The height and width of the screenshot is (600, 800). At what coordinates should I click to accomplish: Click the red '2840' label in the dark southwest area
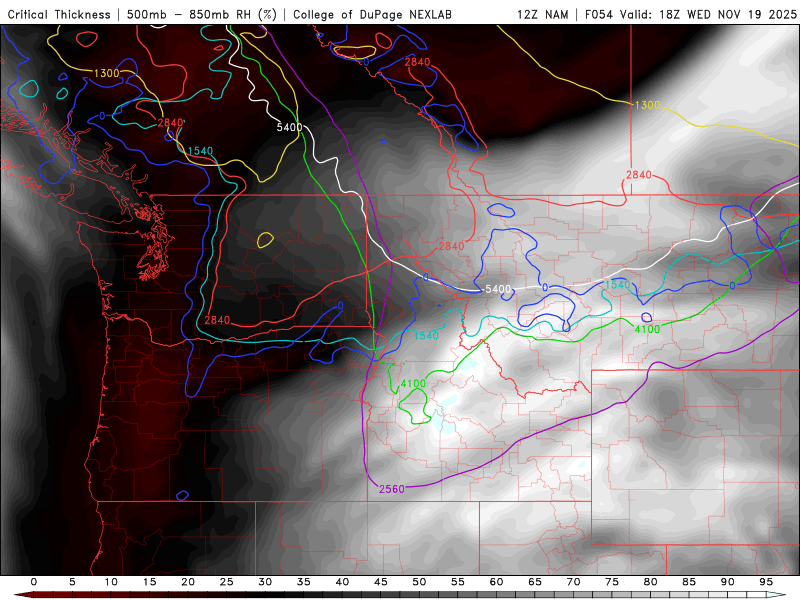click(x=217, y=320)
